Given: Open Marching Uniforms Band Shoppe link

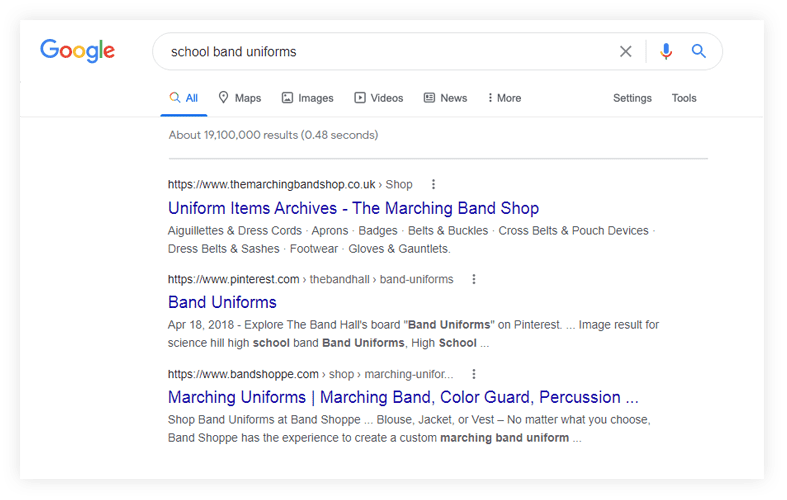Looking at the screenshot, I should [x=402, y=397].
